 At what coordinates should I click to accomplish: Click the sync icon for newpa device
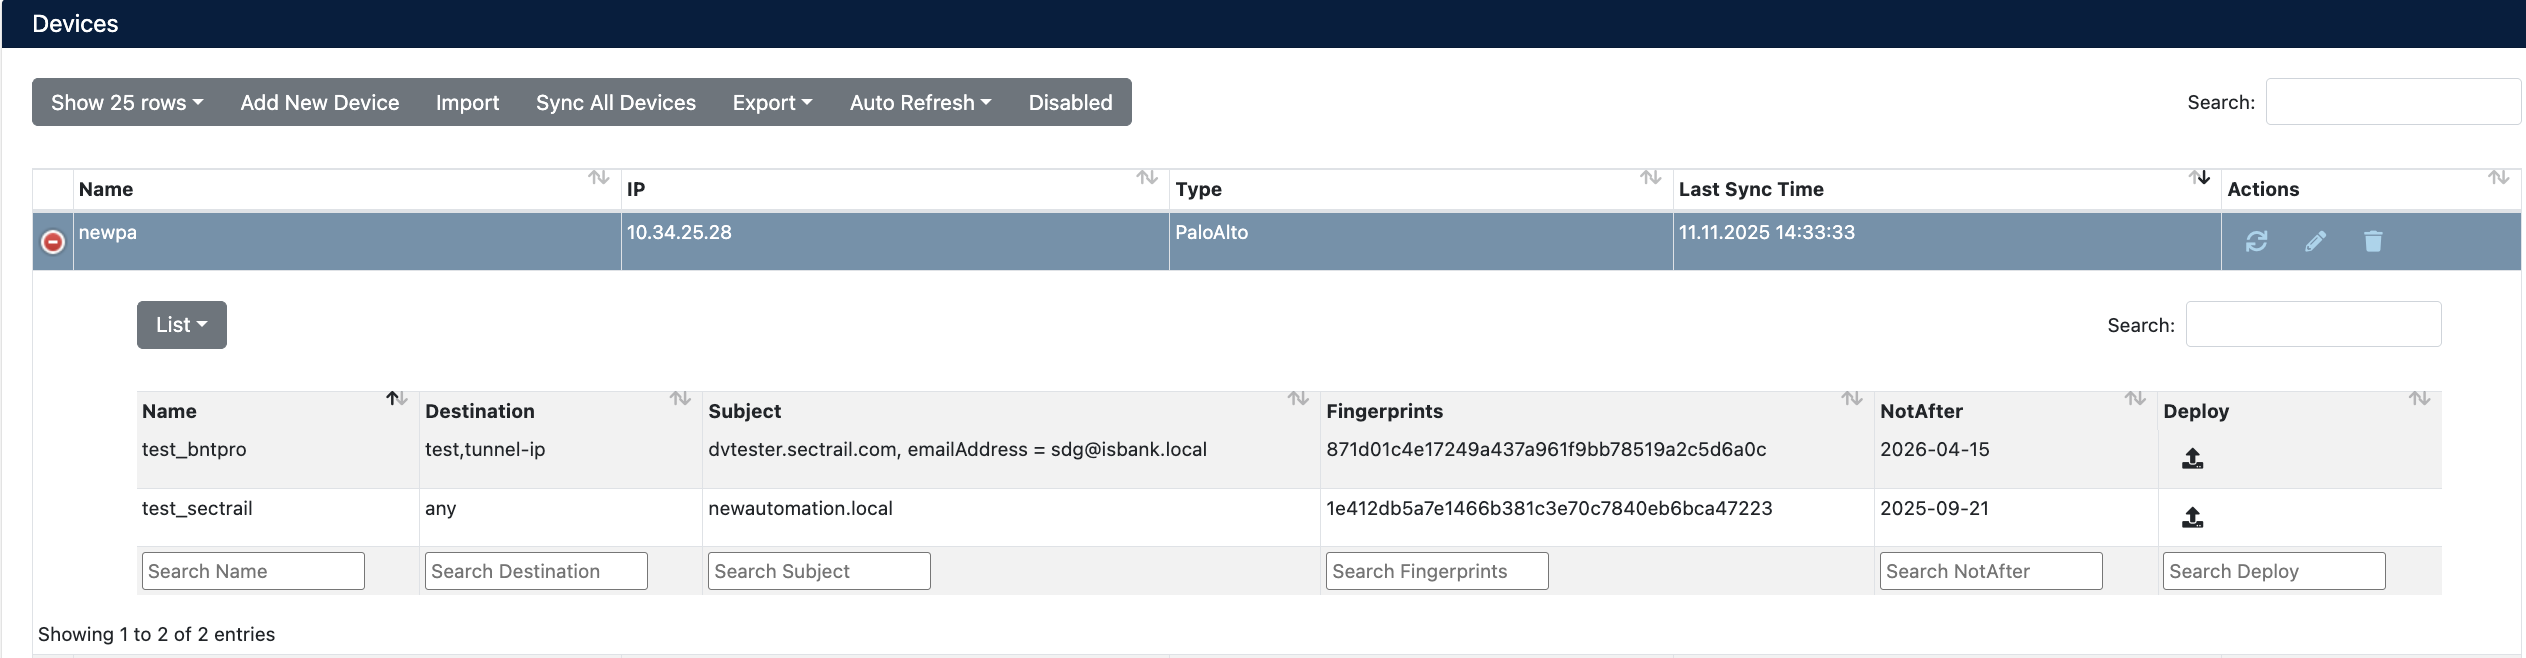click(2256, 241)
